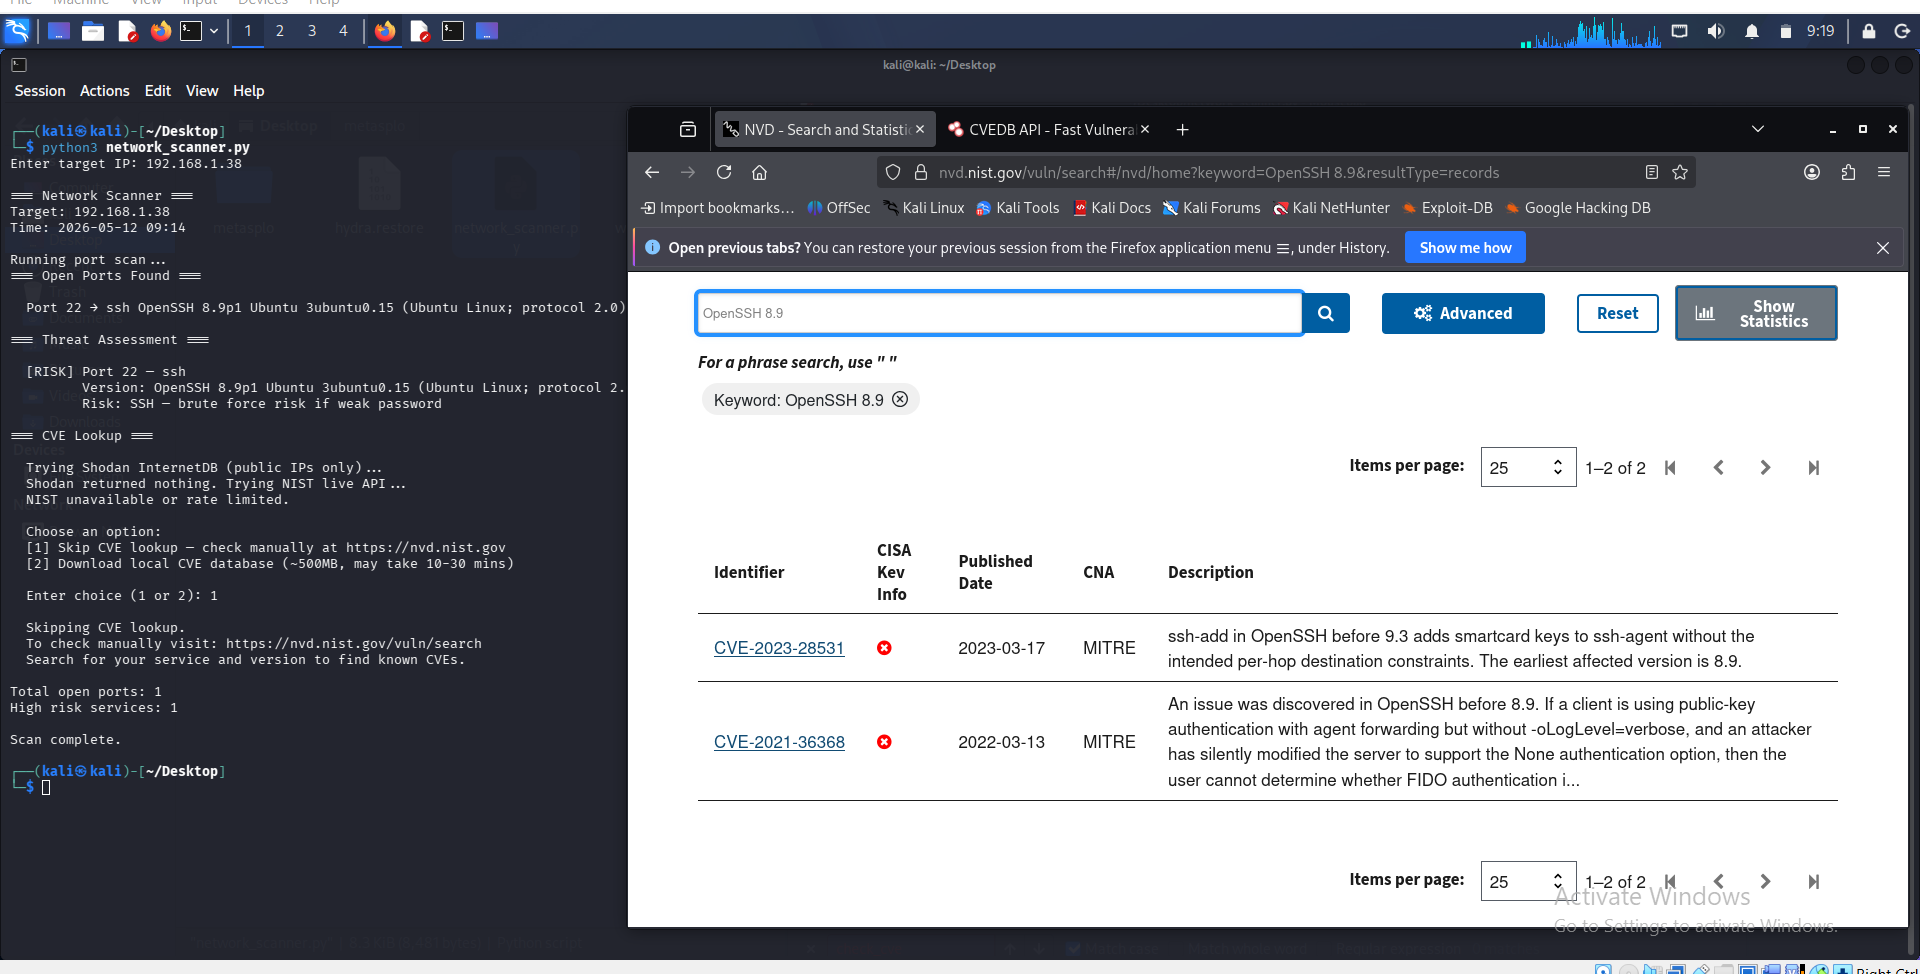Open the Exploit-DB bookmark
The height and width of the screenshot is (974, 1920).
pos(1447,208)
